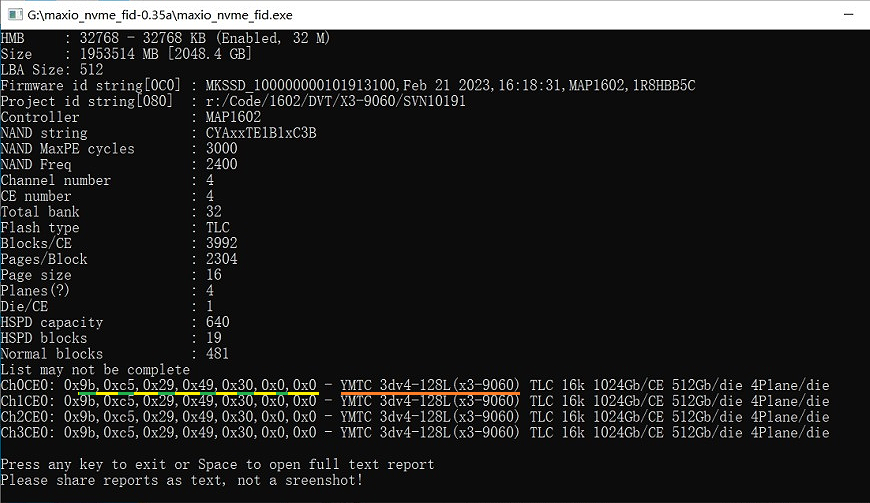Click the CE number label
Image resolution: width=870 pixels, height=503 pixels.
(x=36, y=196)
